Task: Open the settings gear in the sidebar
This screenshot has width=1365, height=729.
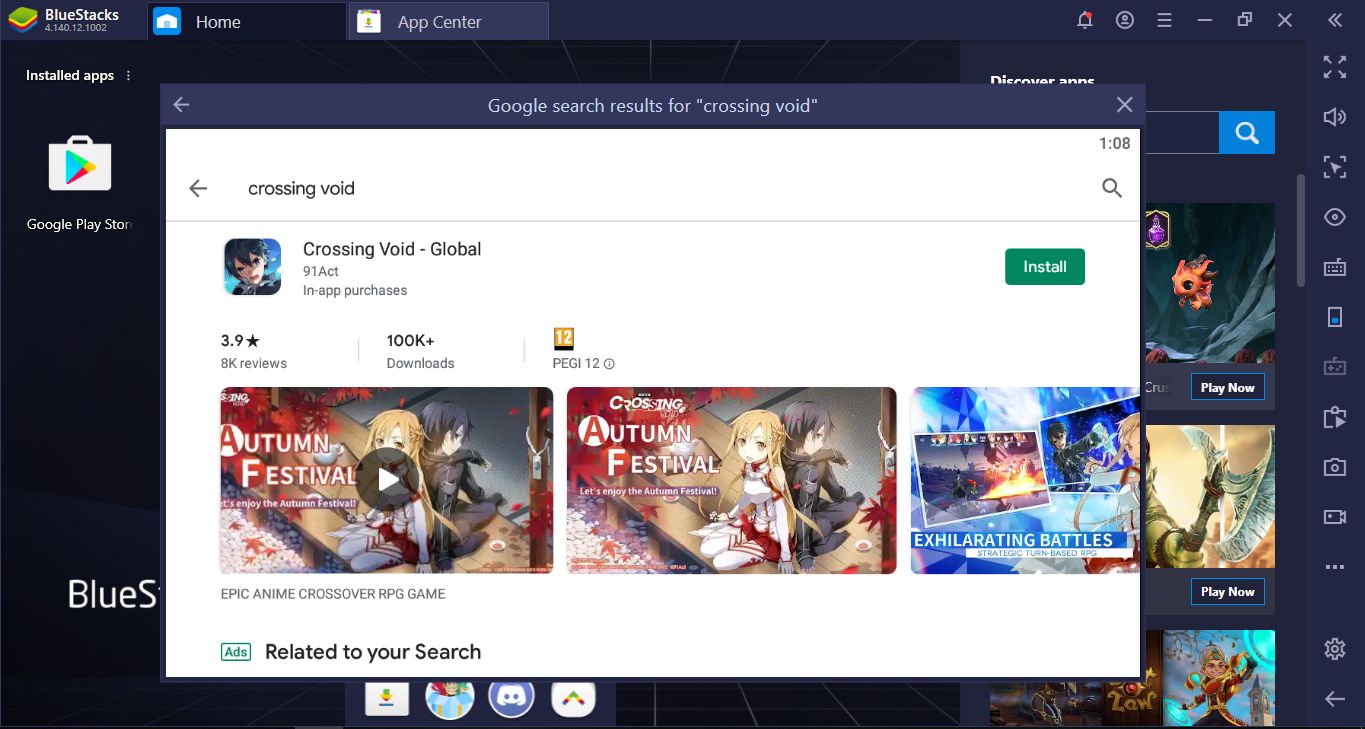Action: click(x=1335, y=649)
